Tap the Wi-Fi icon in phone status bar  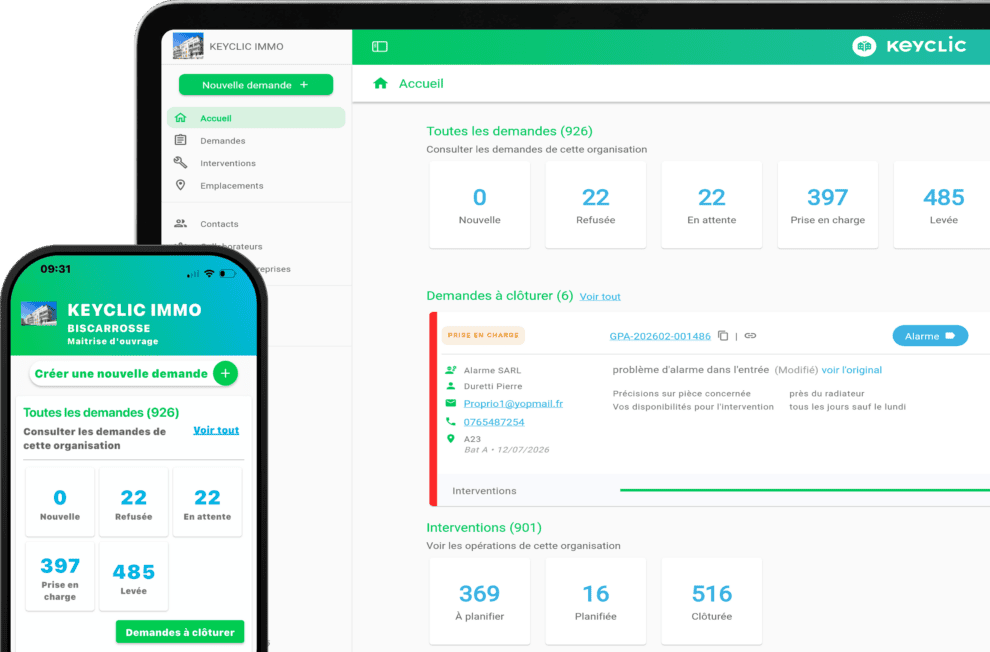209,273
